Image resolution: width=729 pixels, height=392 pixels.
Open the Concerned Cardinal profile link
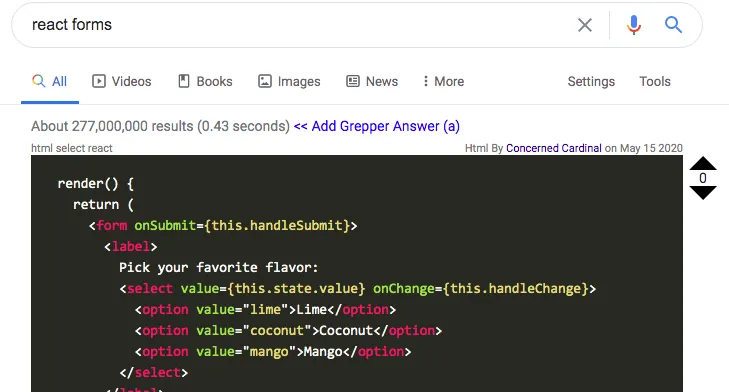(553, 148)
